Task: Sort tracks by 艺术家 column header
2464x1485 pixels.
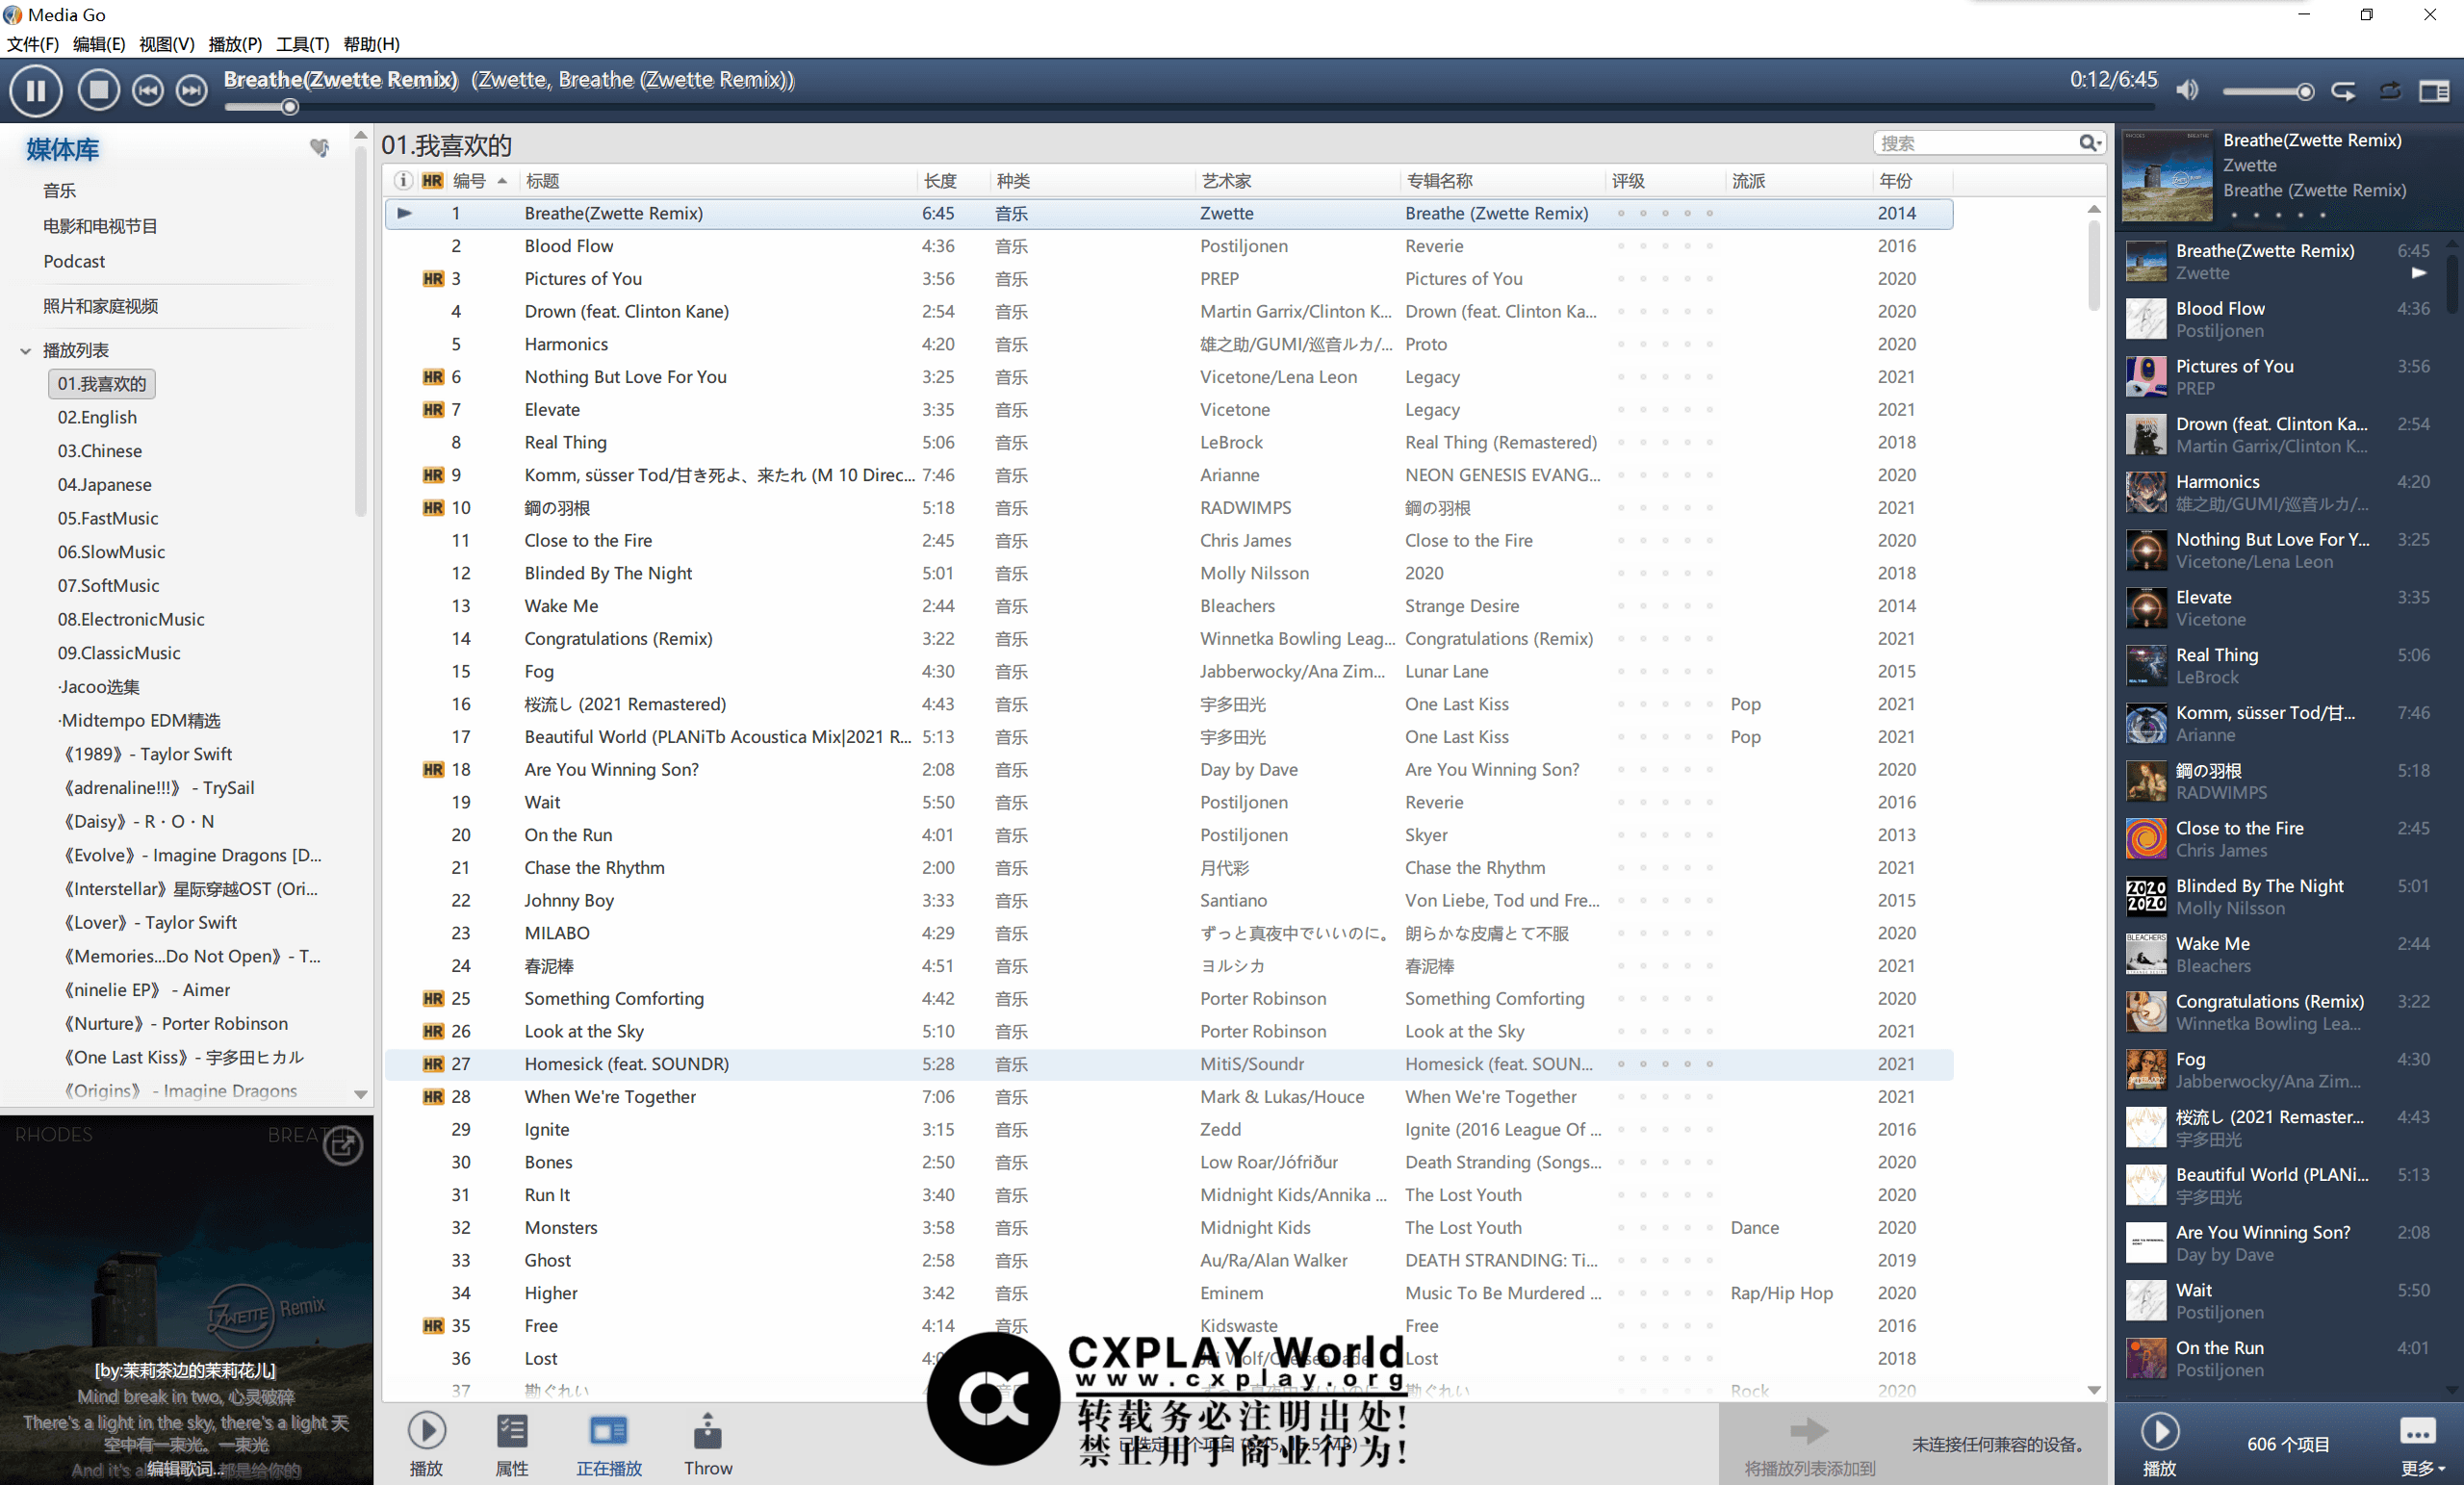Action: tap(1227, 181)
